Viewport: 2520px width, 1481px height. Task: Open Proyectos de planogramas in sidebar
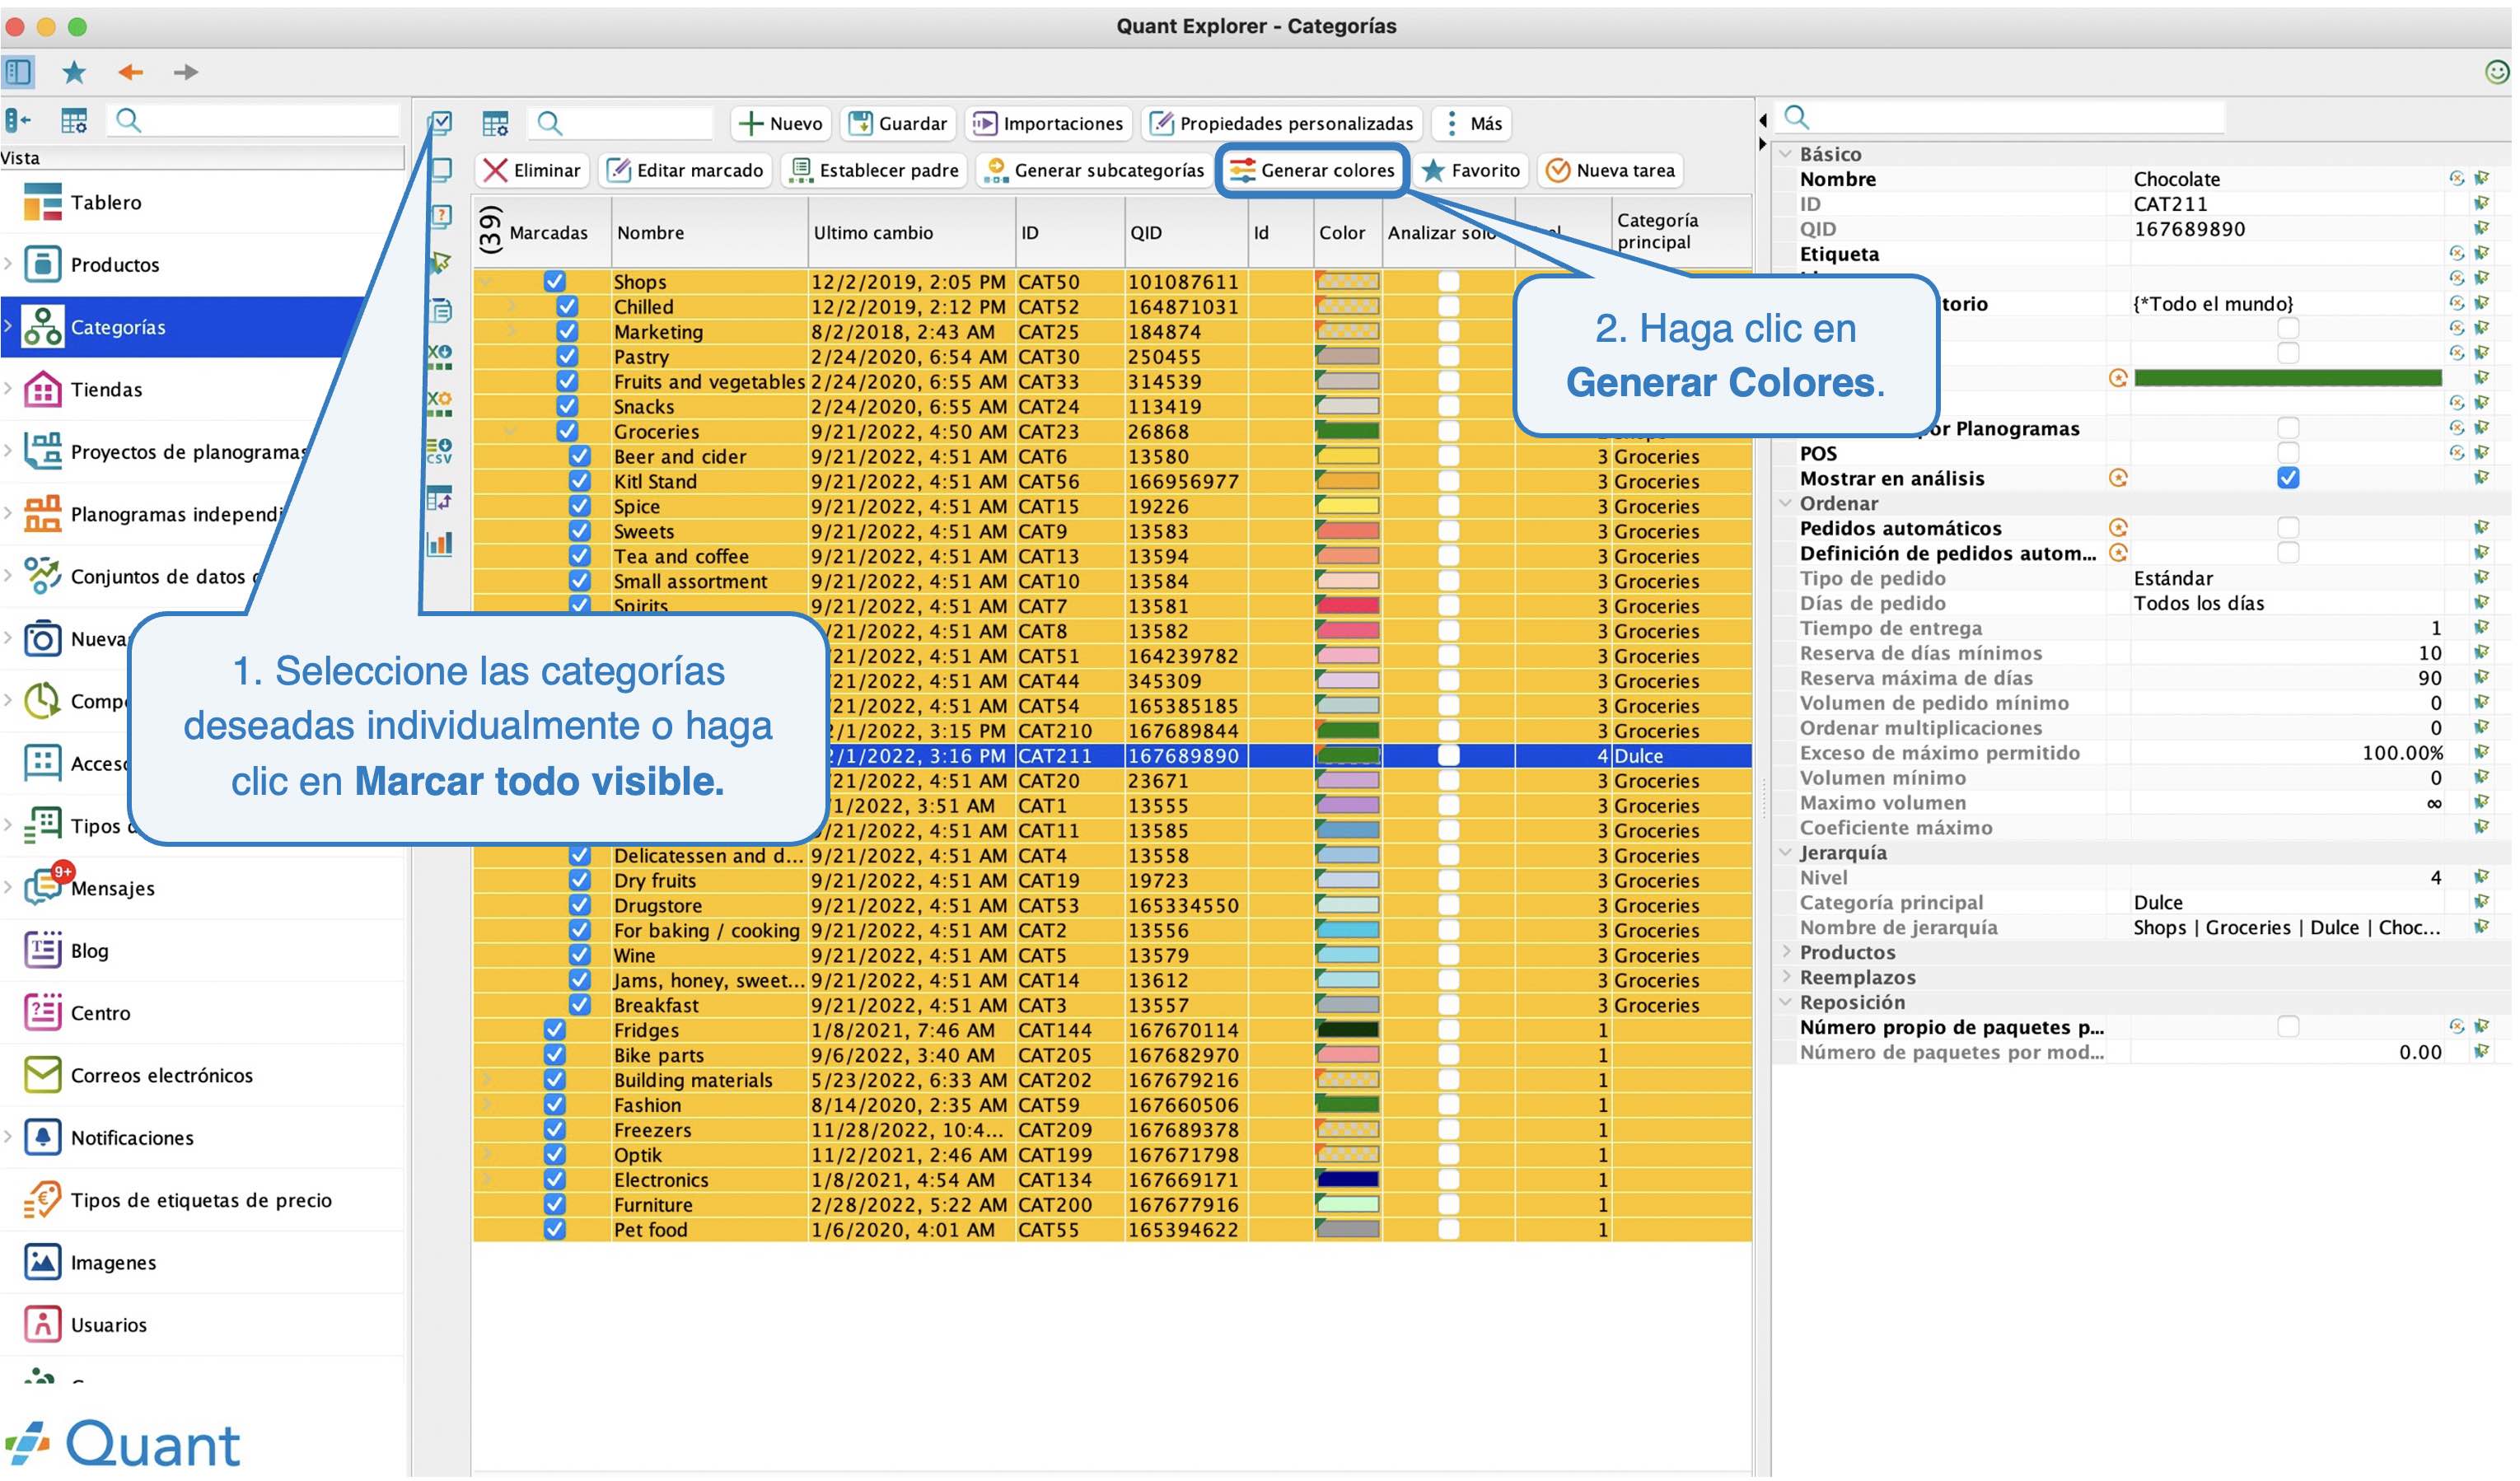pyautogui.click(x=188, y=451)
